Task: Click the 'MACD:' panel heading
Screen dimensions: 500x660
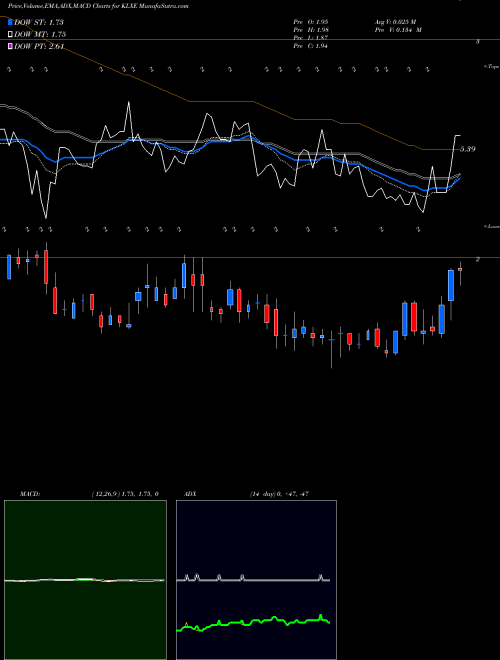Action: pos(30,494)
